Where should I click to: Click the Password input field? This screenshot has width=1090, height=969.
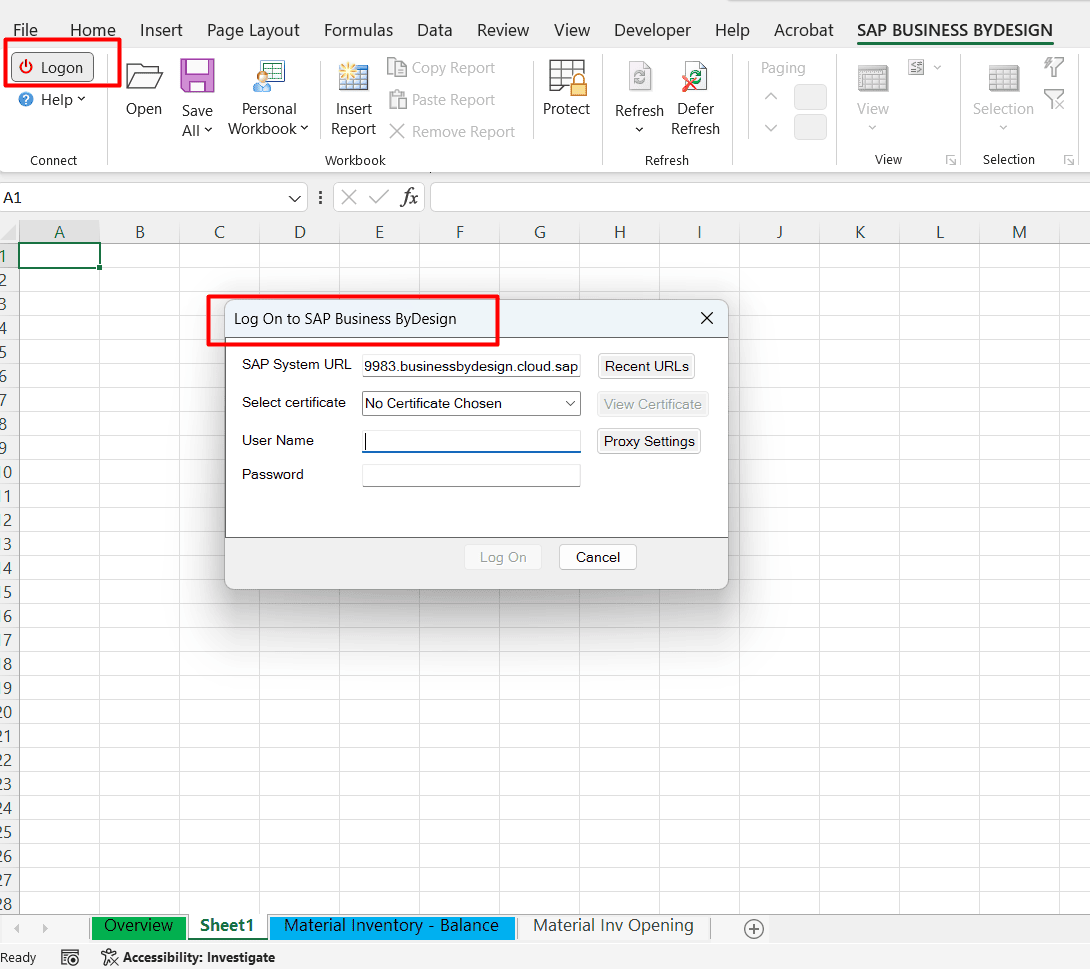[471, 475]
